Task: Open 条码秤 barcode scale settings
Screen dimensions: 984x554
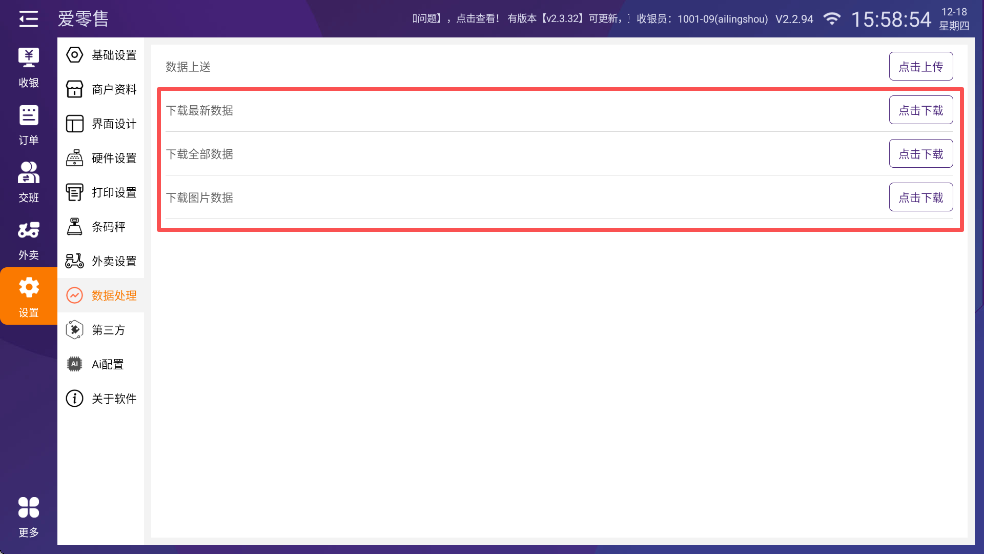Action: [101, 227]
